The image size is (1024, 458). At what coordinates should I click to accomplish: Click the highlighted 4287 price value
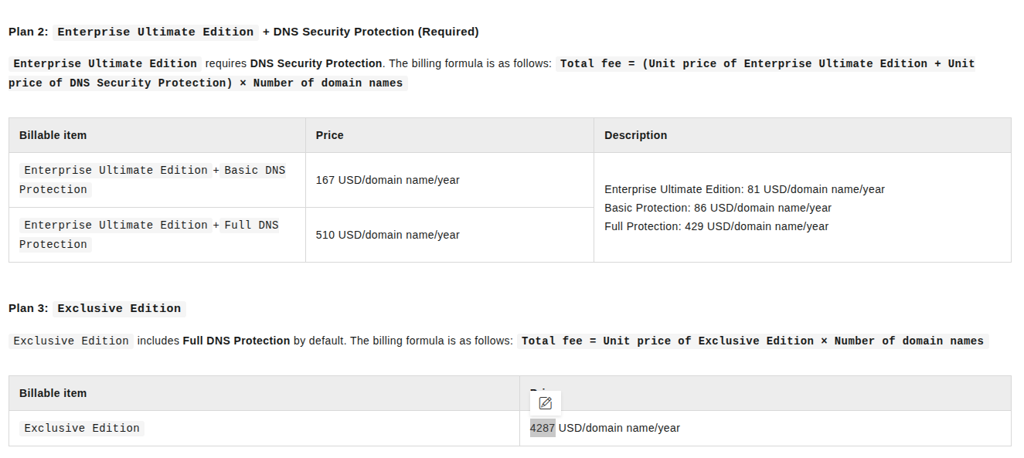click(x=543, y=428)
